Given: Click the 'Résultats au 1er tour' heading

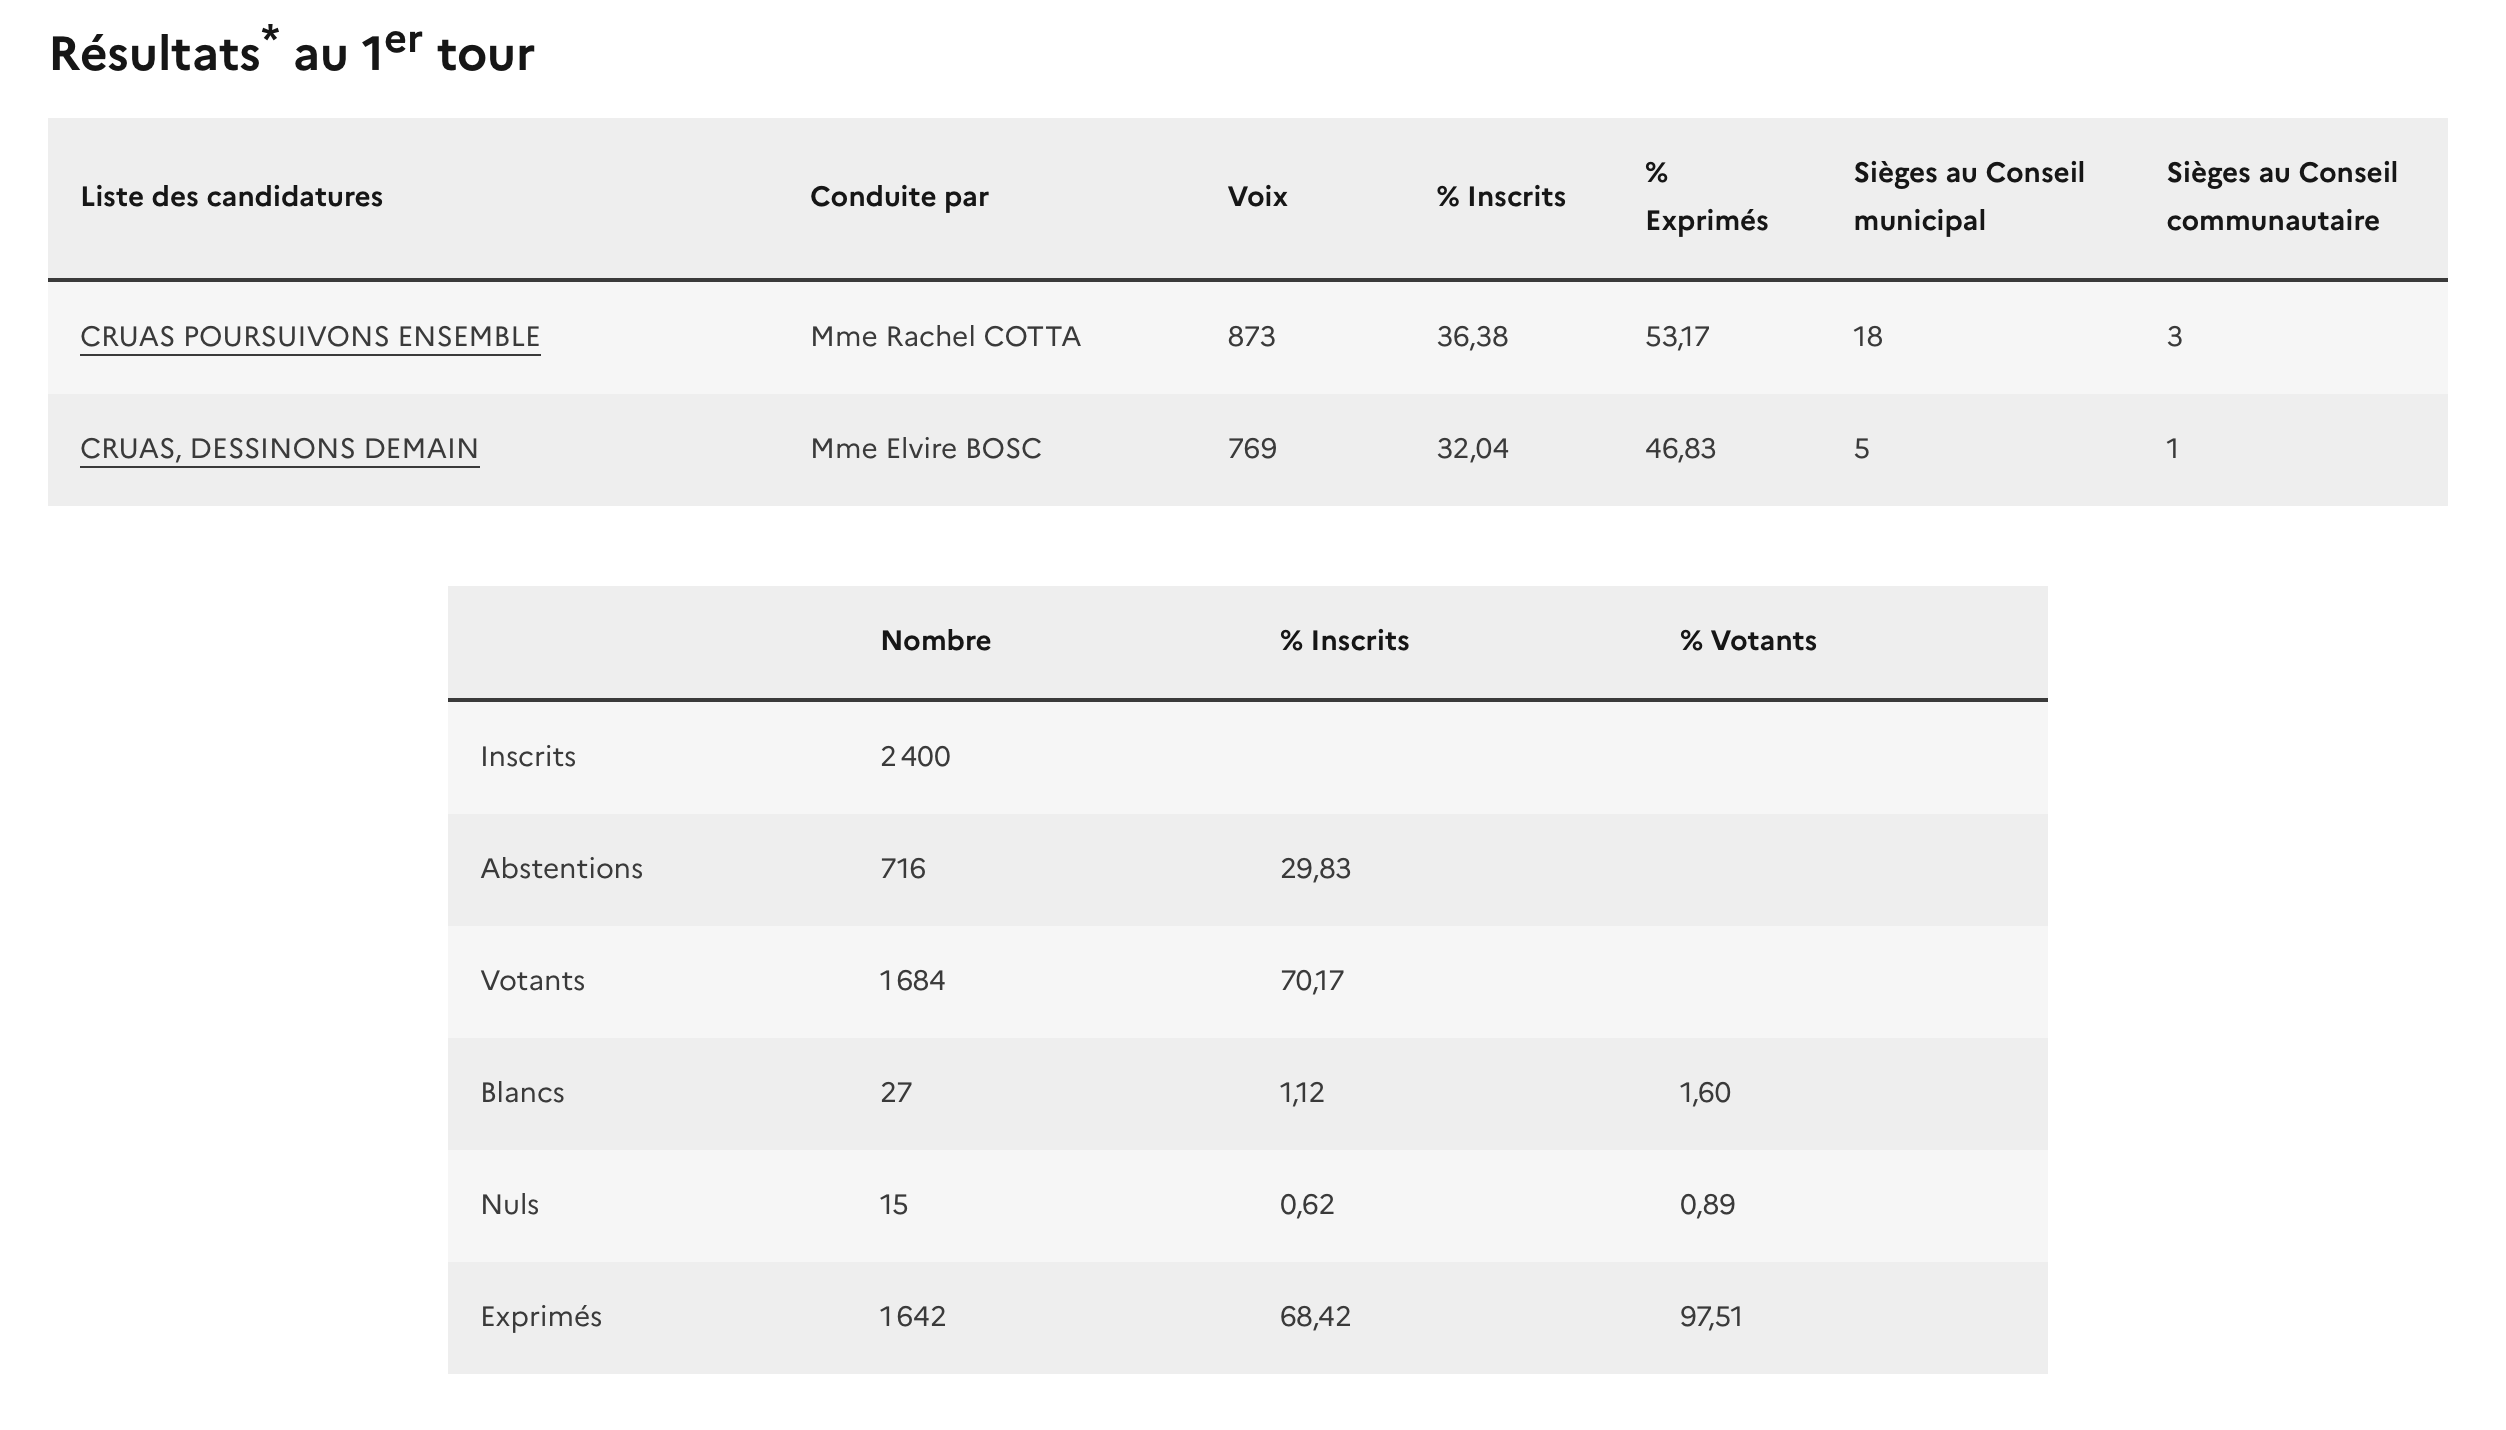Looking at the screenshot, I should click(292, 54).
